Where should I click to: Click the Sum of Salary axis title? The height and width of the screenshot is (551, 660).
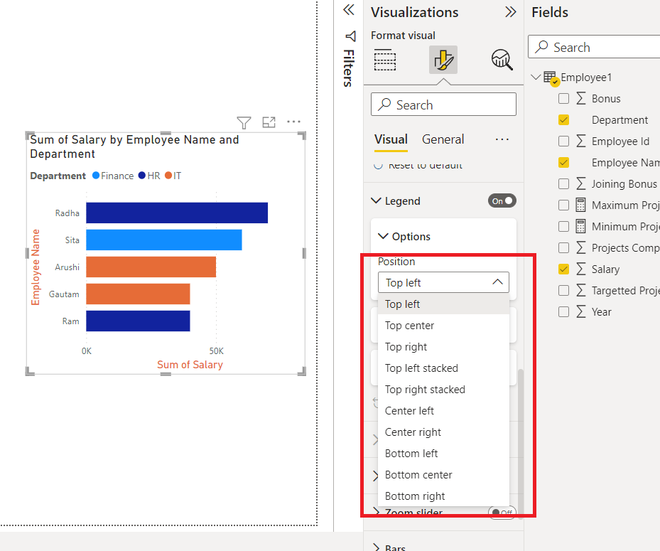190,365
